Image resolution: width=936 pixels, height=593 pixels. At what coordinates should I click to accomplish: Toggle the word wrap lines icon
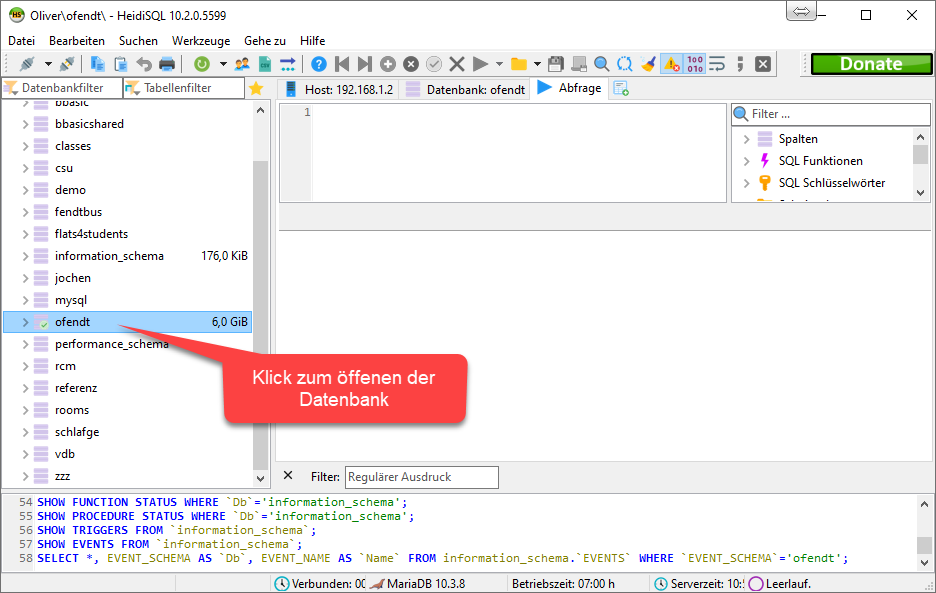click(717, 64)
